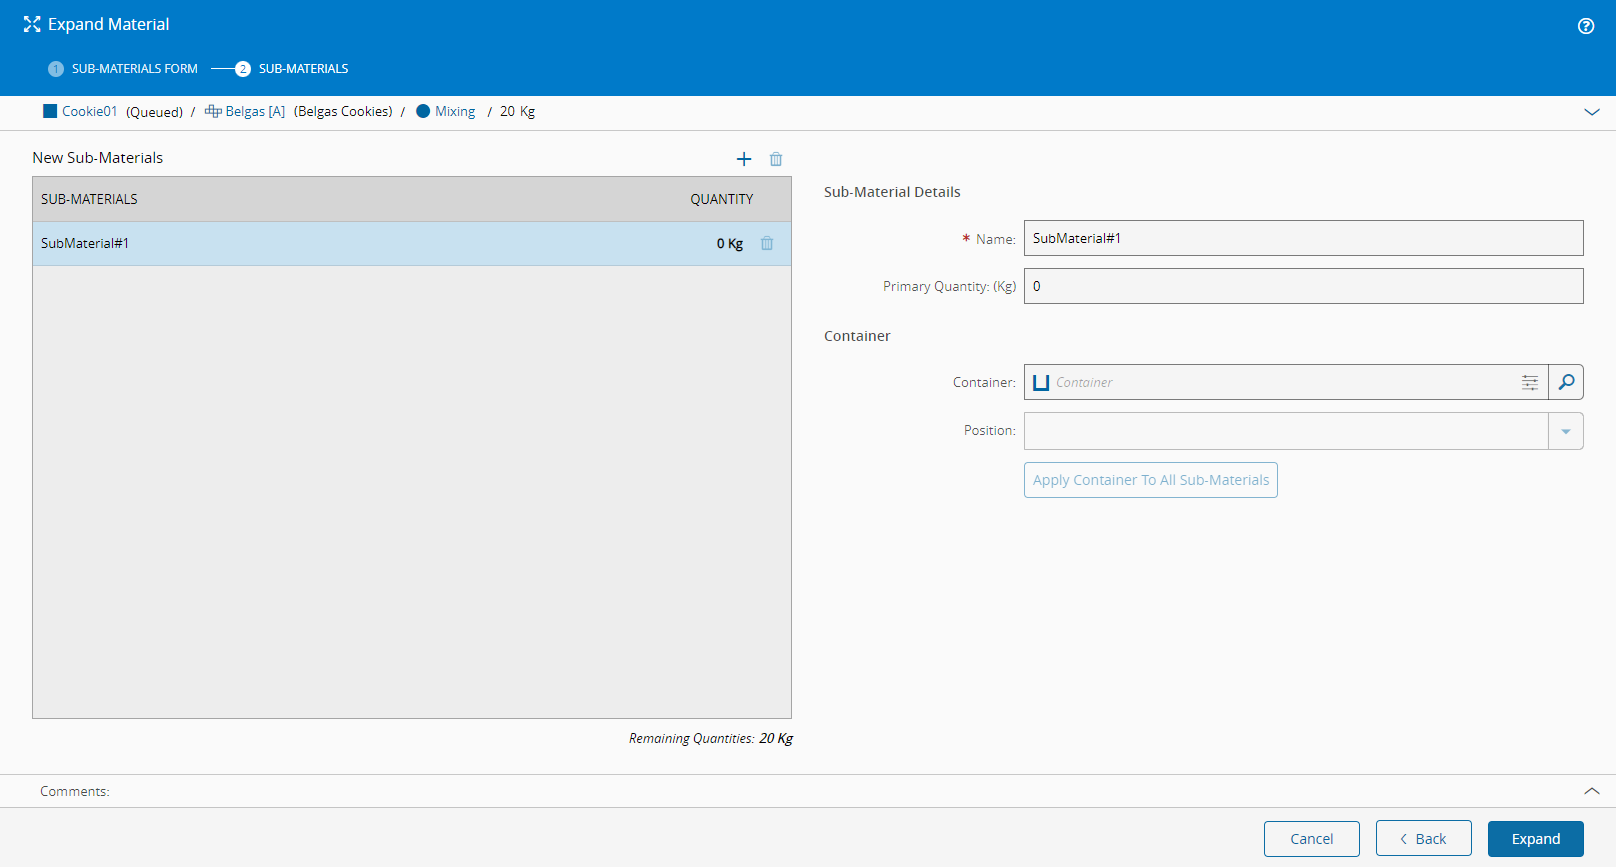Click the Container search magnifier icon
The width and height of the screenshot is (1616, 867).
(x=1566, y=382)
